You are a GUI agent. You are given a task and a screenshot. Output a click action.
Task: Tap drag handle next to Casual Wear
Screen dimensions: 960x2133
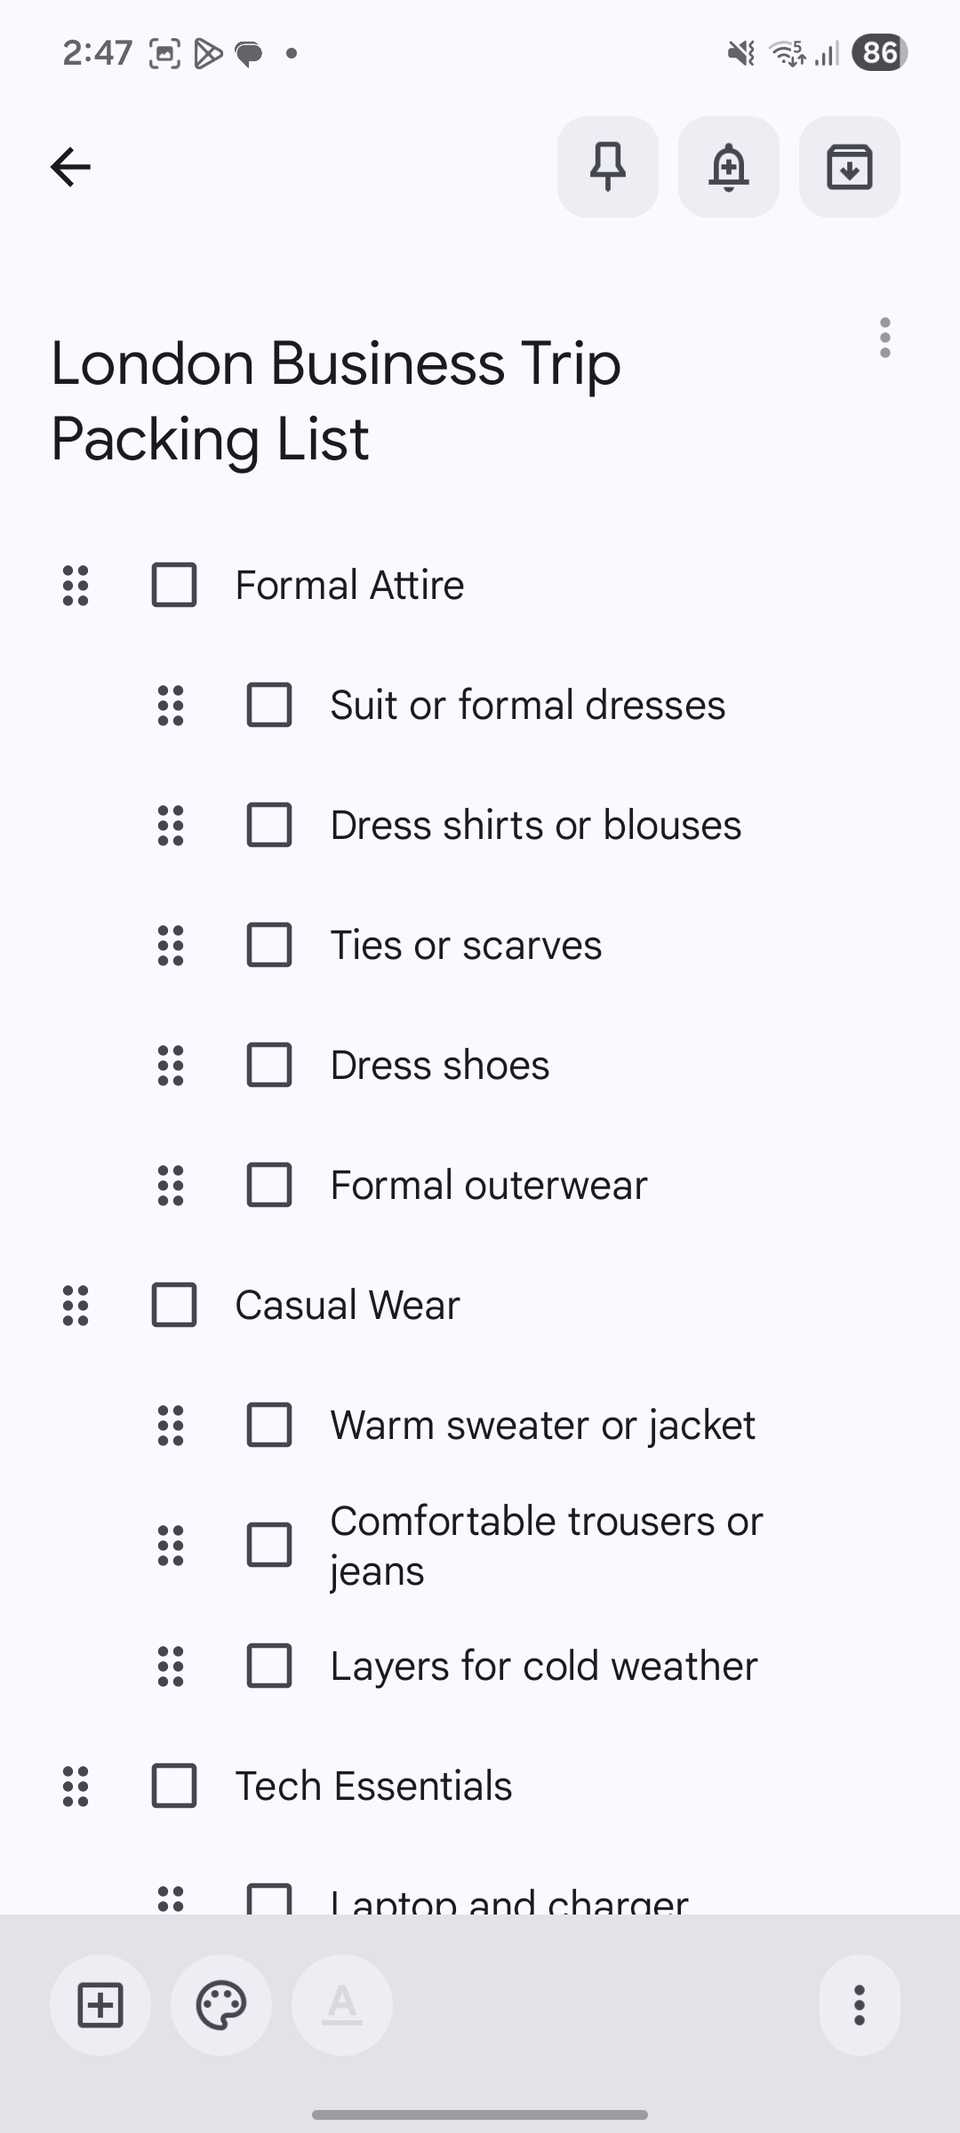[x=76, y=1305]
